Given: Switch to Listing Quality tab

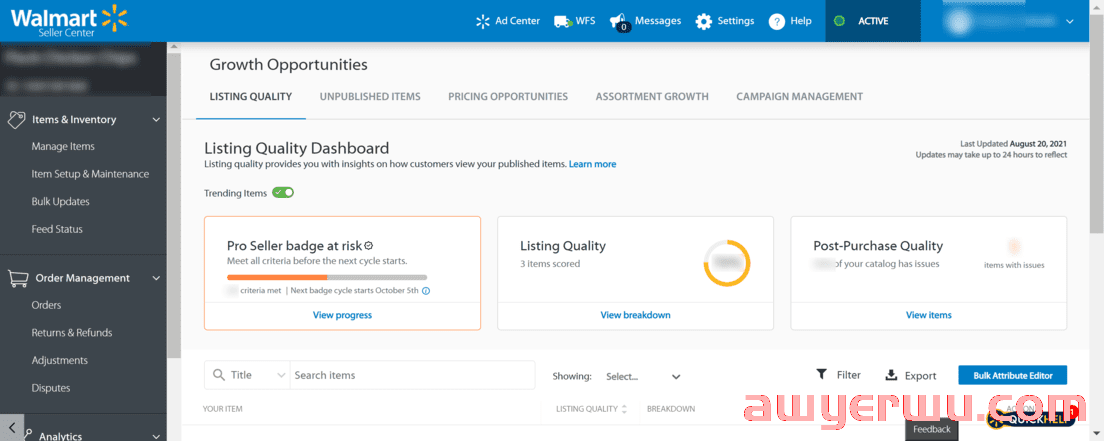Looking at the screenshot, I should [x=251, y=97].
